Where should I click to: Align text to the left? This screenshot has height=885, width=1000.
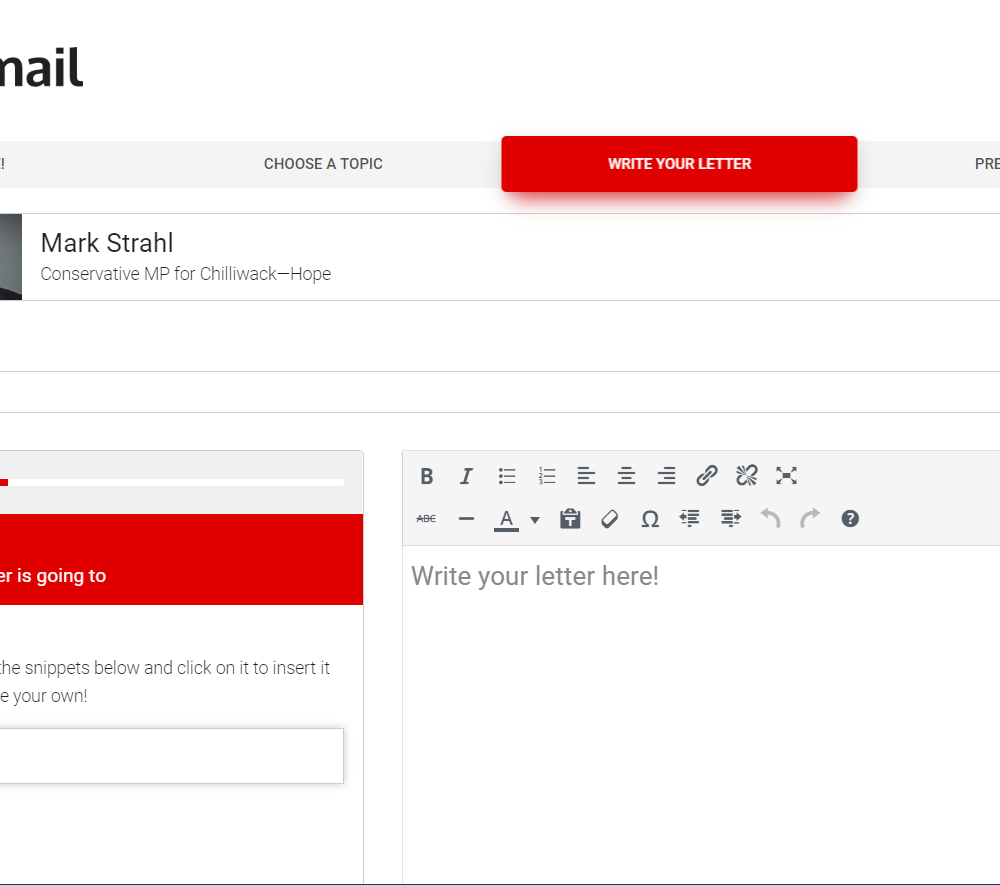pos(586,476)
